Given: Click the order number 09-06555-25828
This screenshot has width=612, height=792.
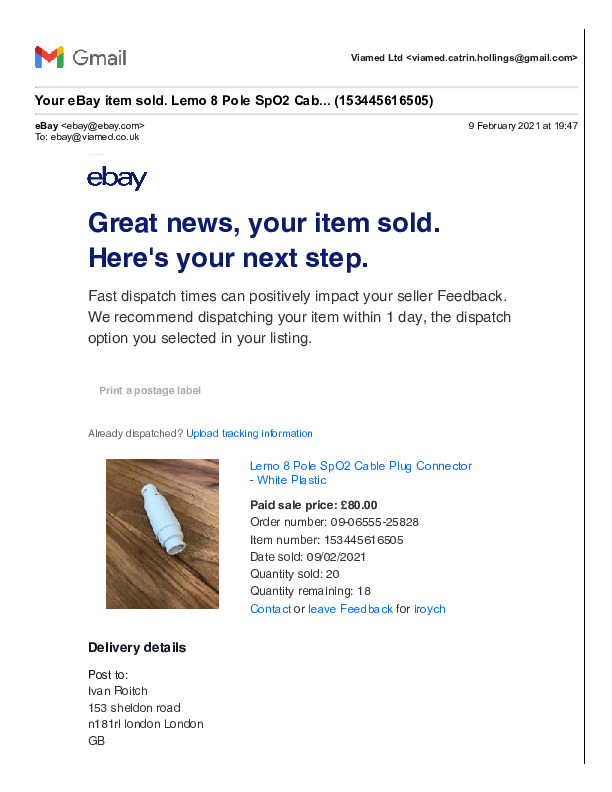Looking at the screenshot, I should coord(374,522).
